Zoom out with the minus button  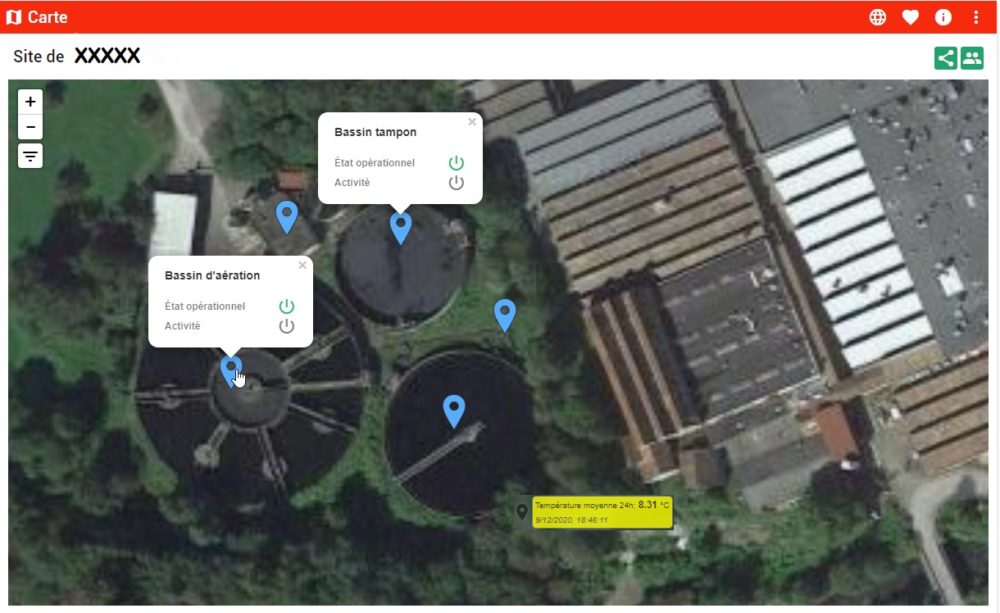(x=30, y=127)
